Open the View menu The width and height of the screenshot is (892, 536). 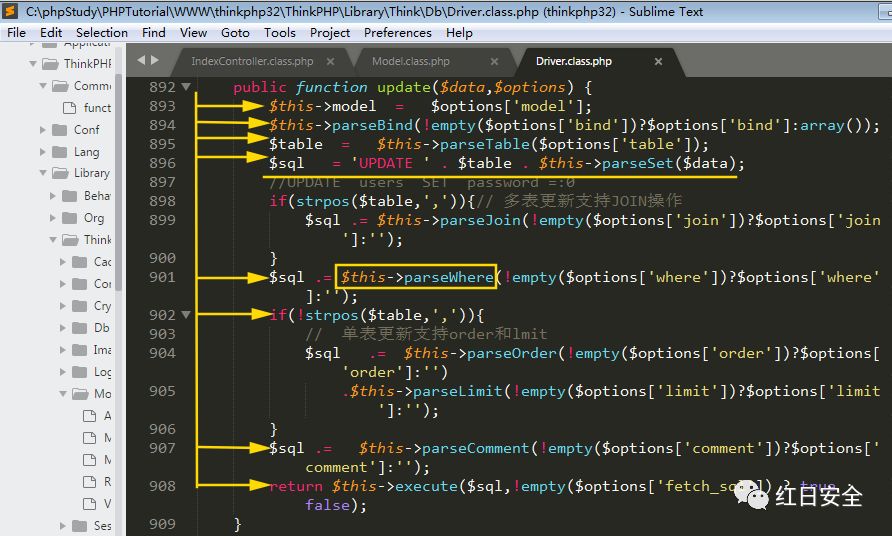(193, 32)
